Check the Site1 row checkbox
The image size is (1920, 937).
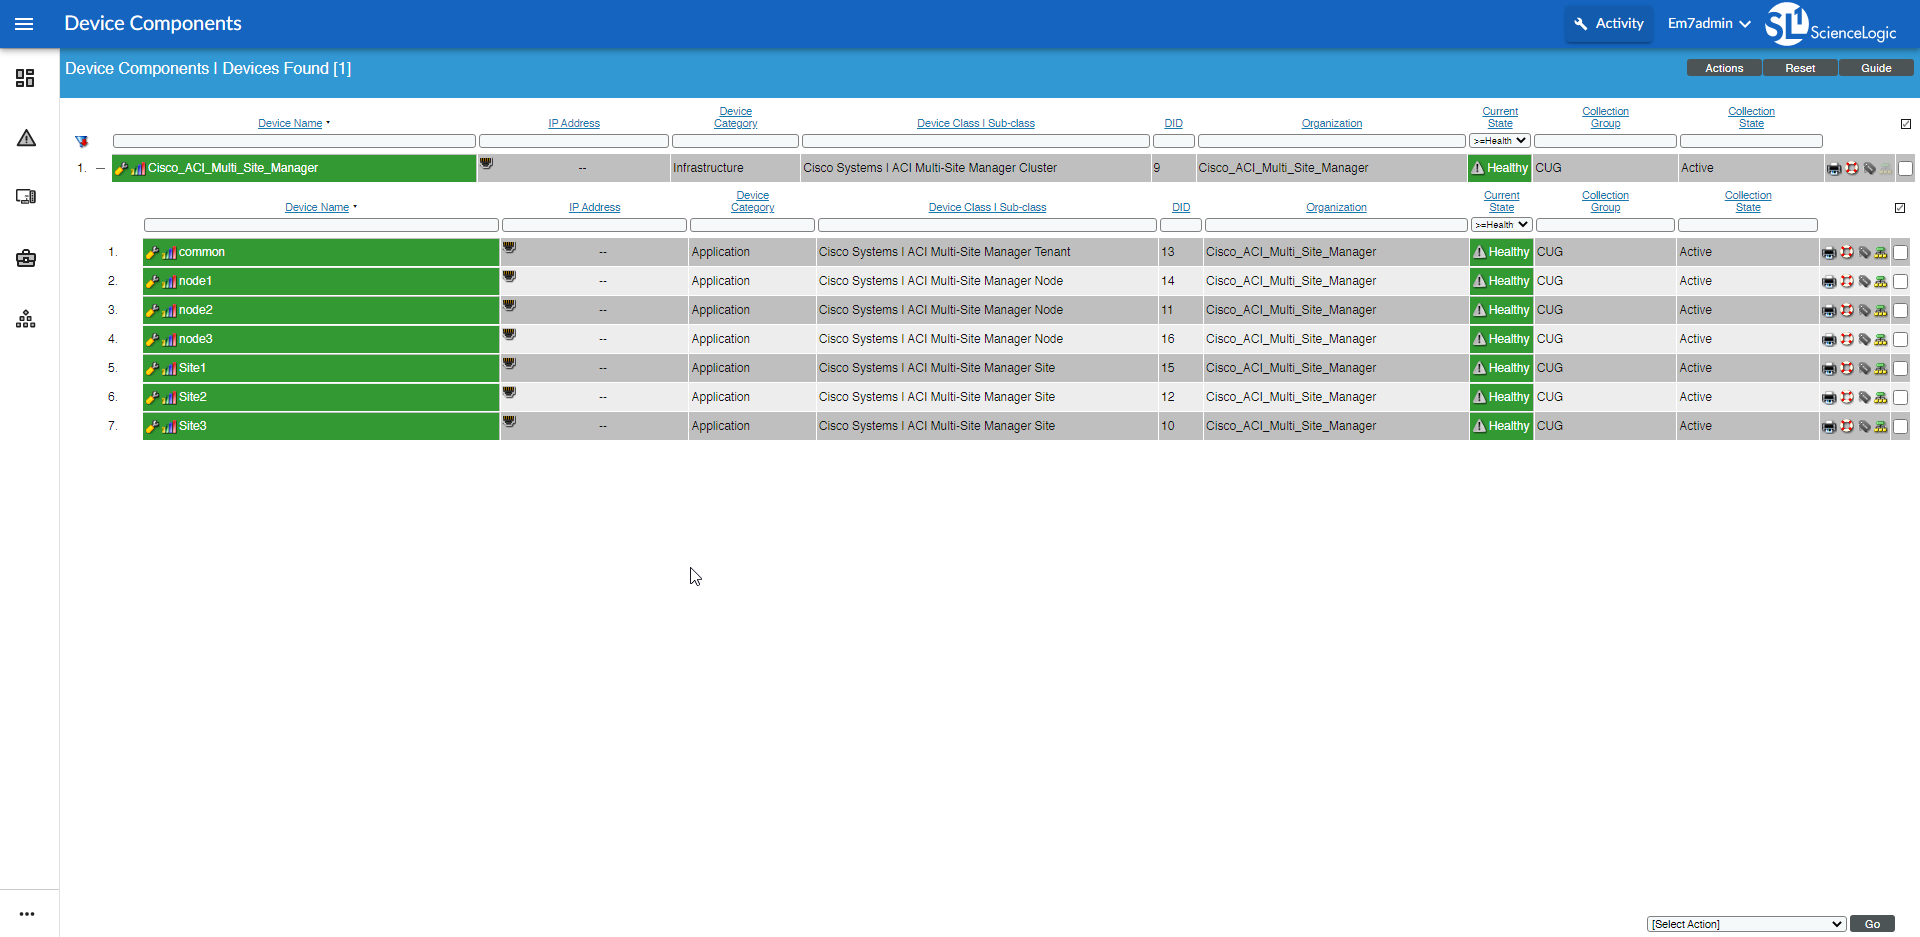1901,369
